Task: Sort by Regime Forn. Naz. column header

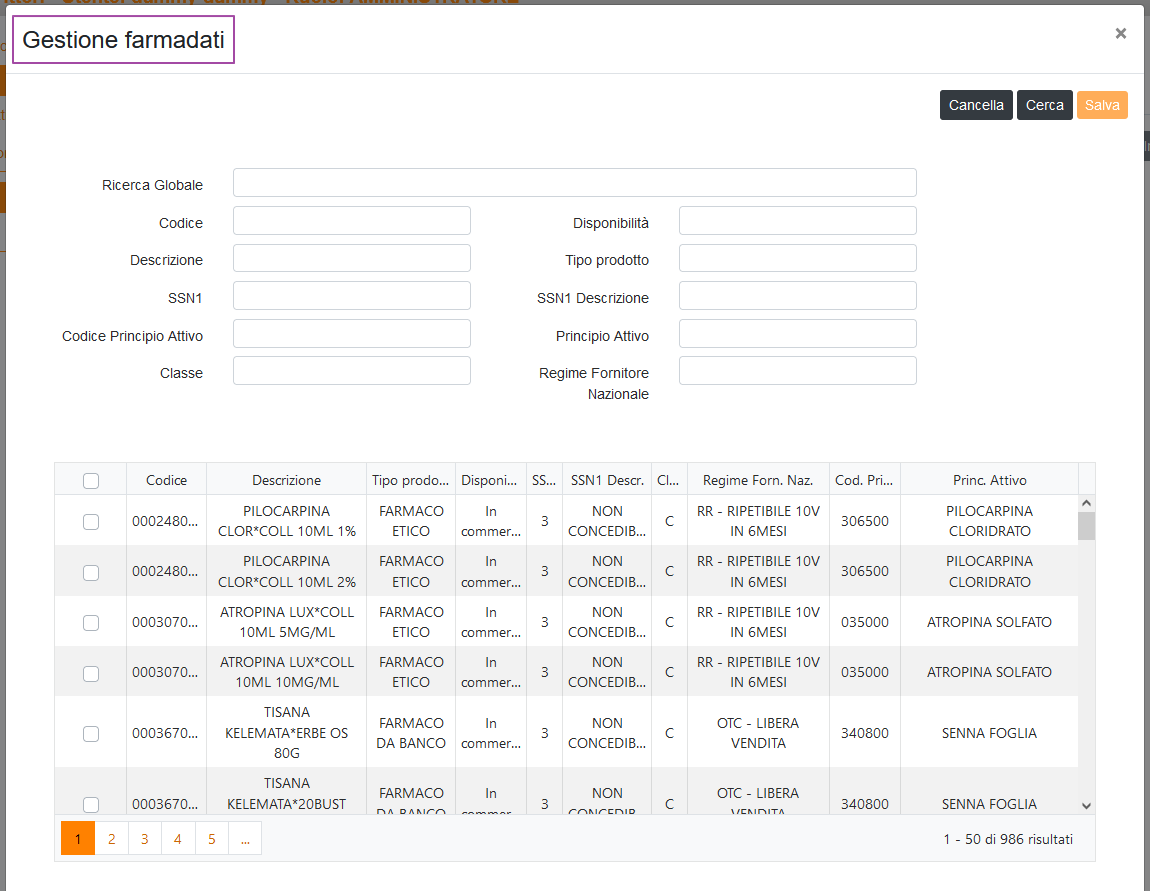Action: coord(757,480)
